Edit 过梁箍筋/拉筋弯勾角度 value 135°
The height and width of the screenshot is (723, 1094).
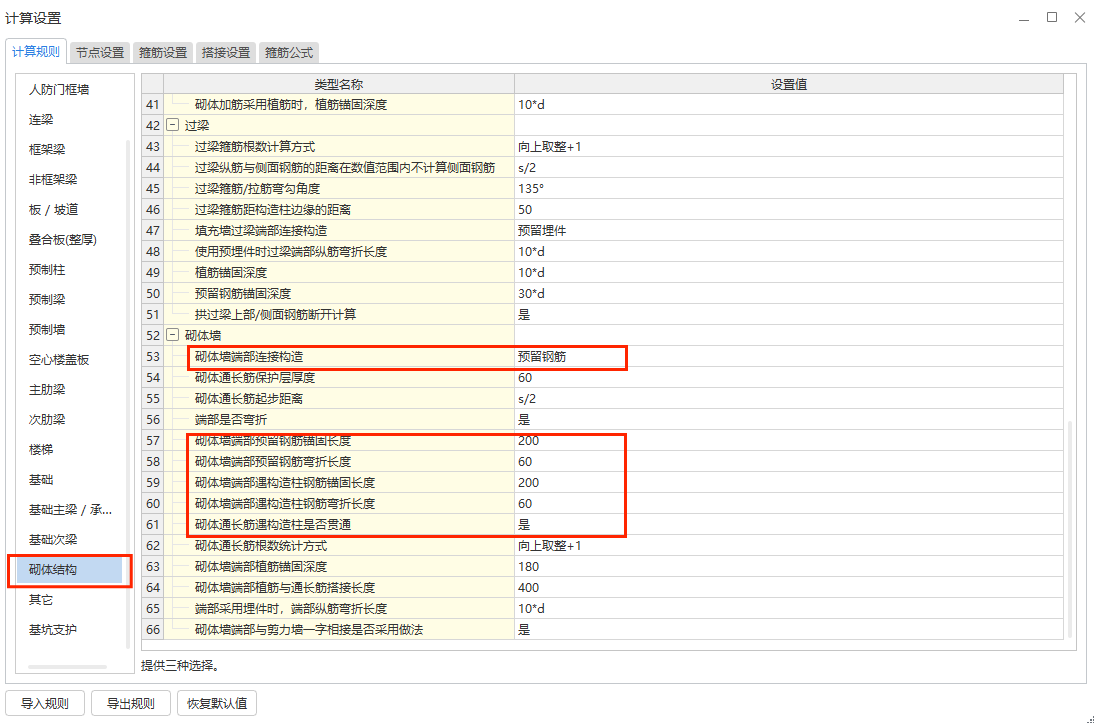pyautogui.click(x=789, y=188)
